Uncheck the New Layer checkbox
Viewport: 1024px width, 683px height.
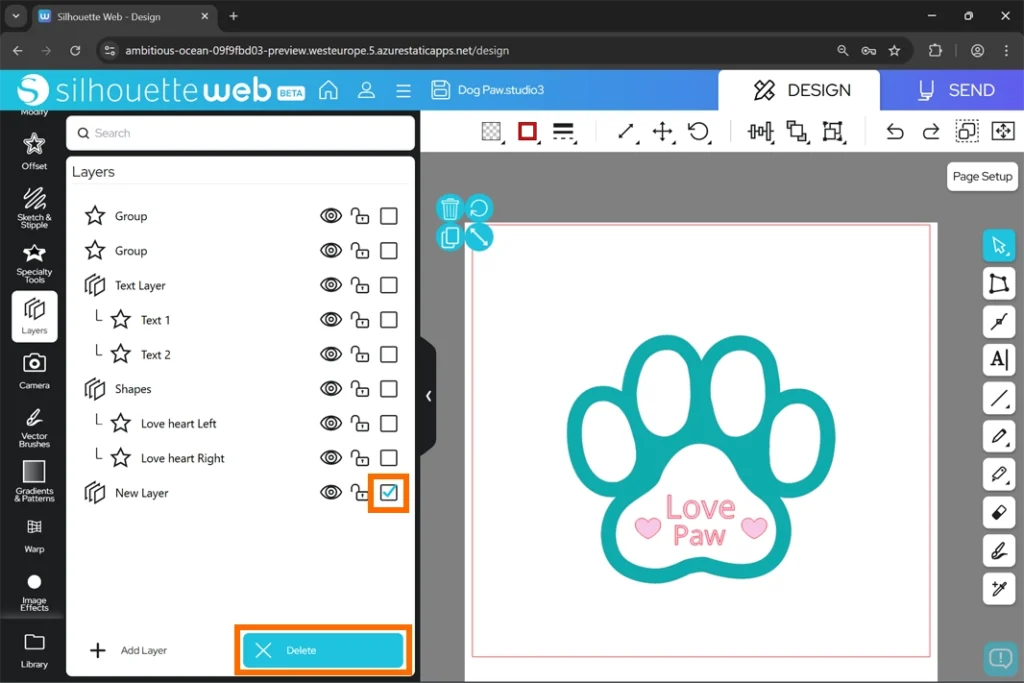[389, 492]
